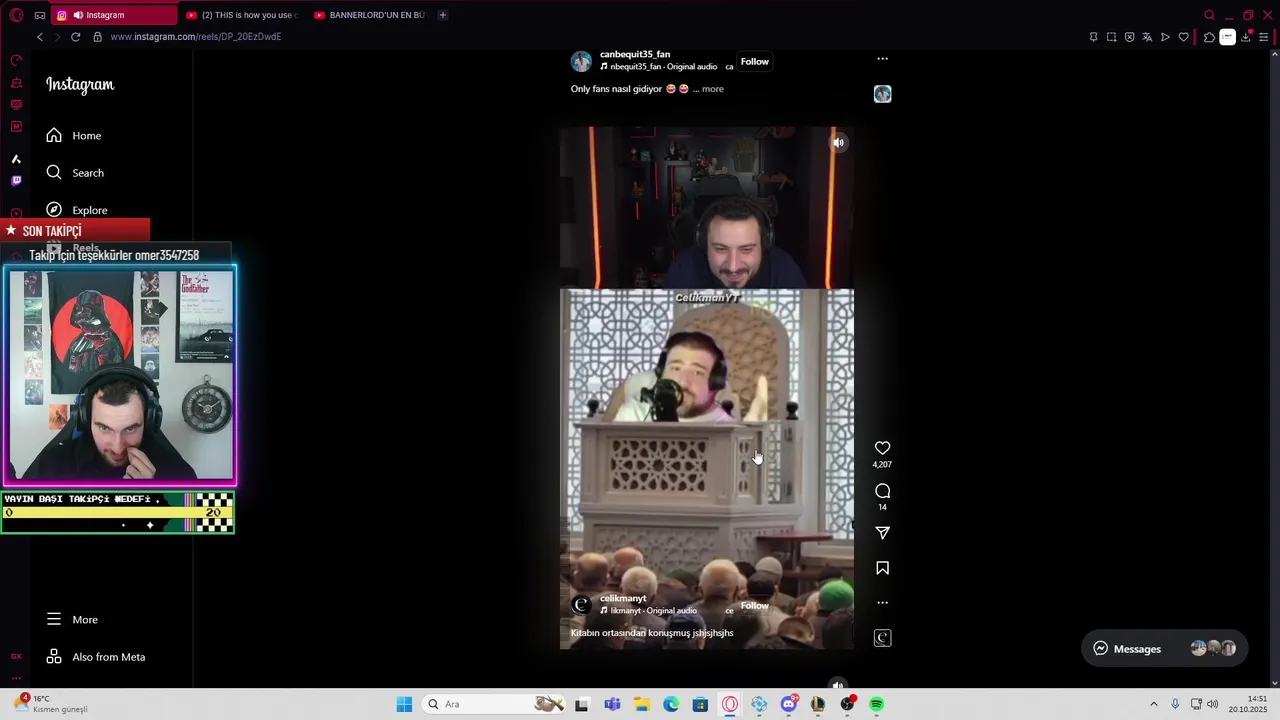This screenshot has width=1280, height=720.
Task: Open the weather widget showing 16°C
Action: pyautogui.click(x=50, y=704)
